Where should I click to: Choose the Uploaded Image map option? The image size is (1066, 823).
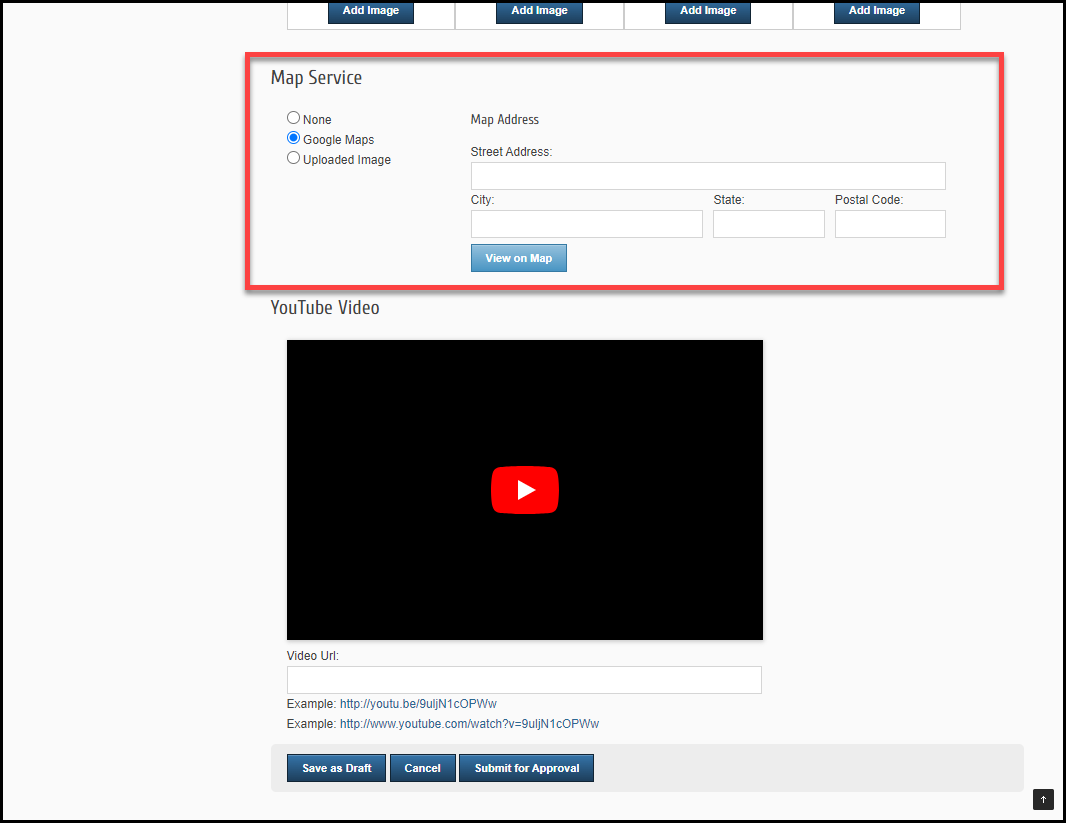click(294, 158)
